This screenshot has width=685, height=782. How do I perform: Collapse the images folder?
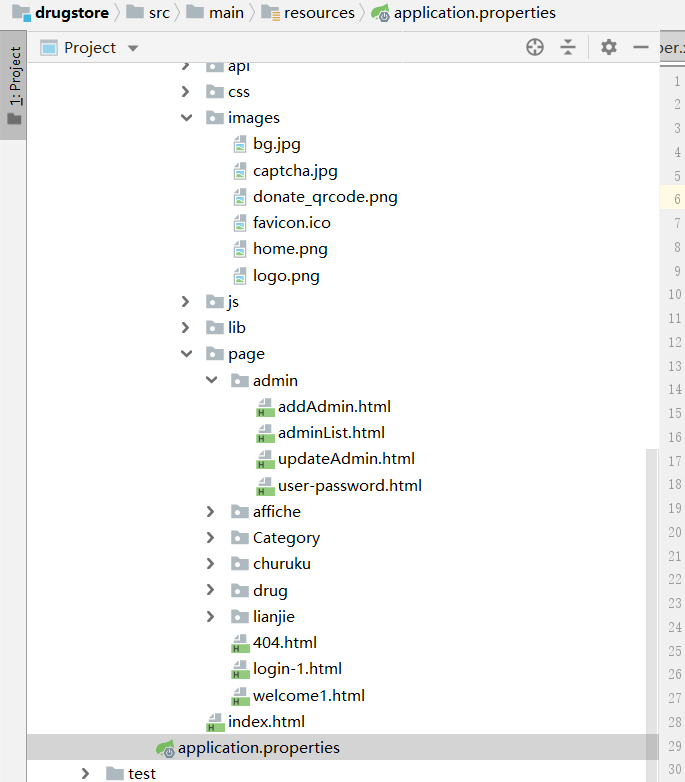186,118
